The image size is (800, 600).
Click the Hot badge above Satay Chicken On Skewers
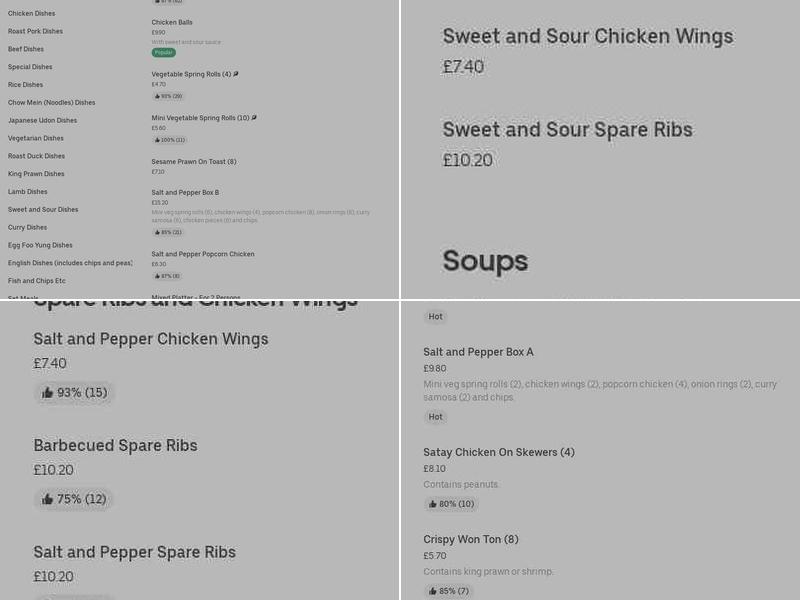click(x=435, y=417)
